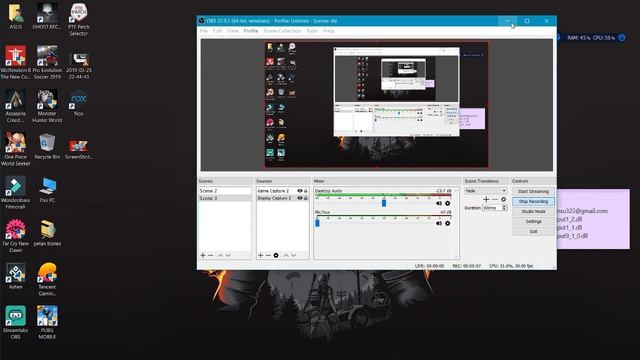Open the Profile menu
The image size is (640, 360).
pyautogui.click(x=251, y=31)
